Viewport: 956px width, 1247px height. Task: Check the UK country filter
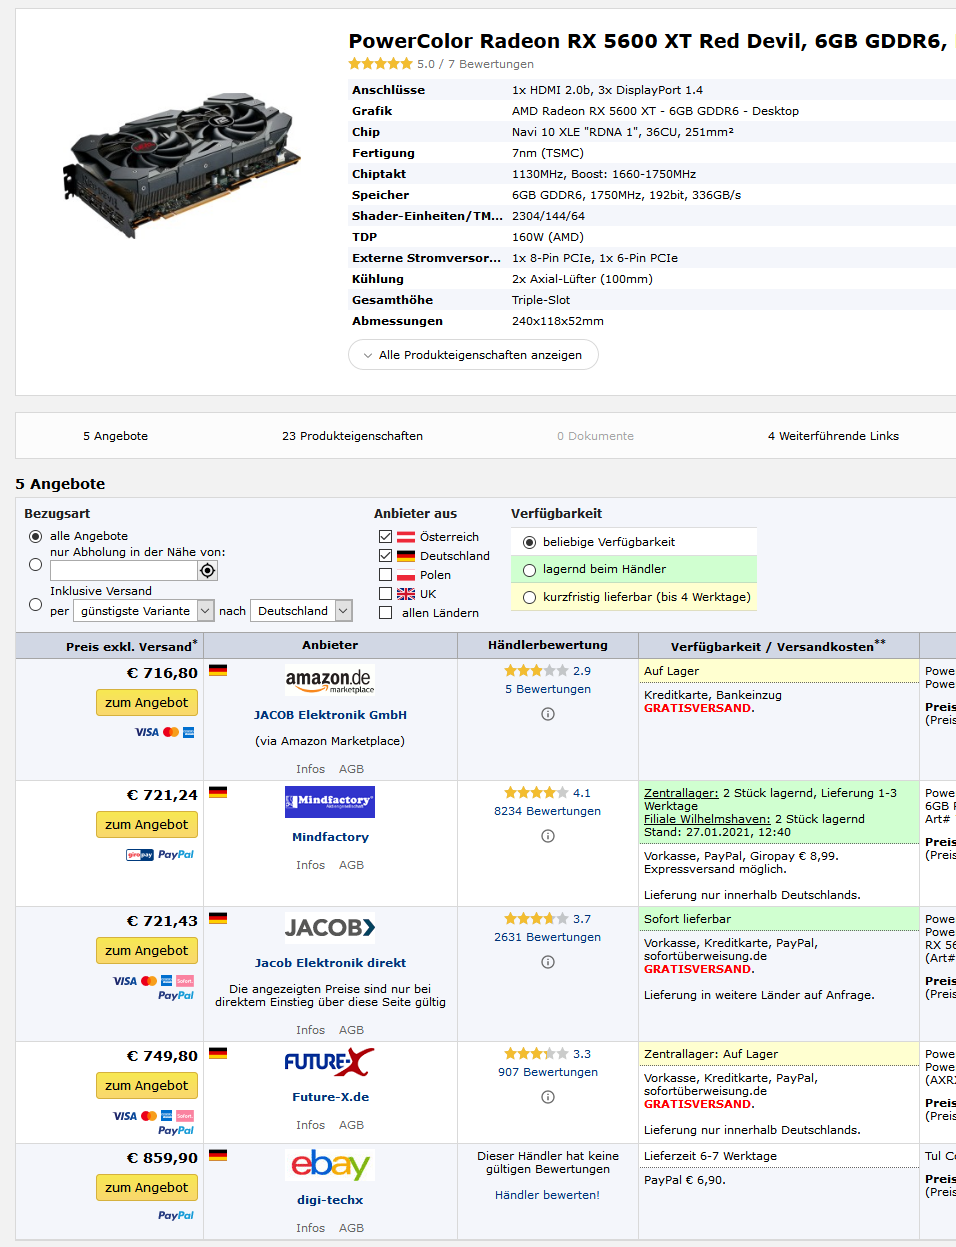click(x=385, y=593)
